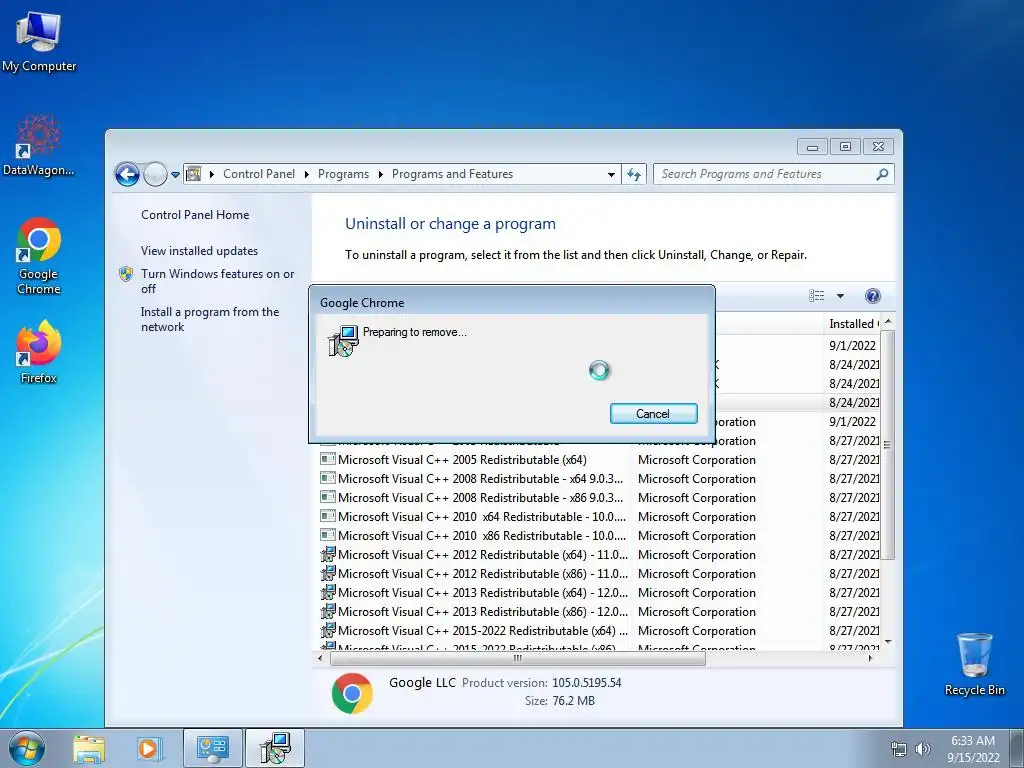Image resolution: width=1024 pixels, height=768 pixels.
Task: Select Programs and Features breadcrumb
Action: (x=453, y=174)
